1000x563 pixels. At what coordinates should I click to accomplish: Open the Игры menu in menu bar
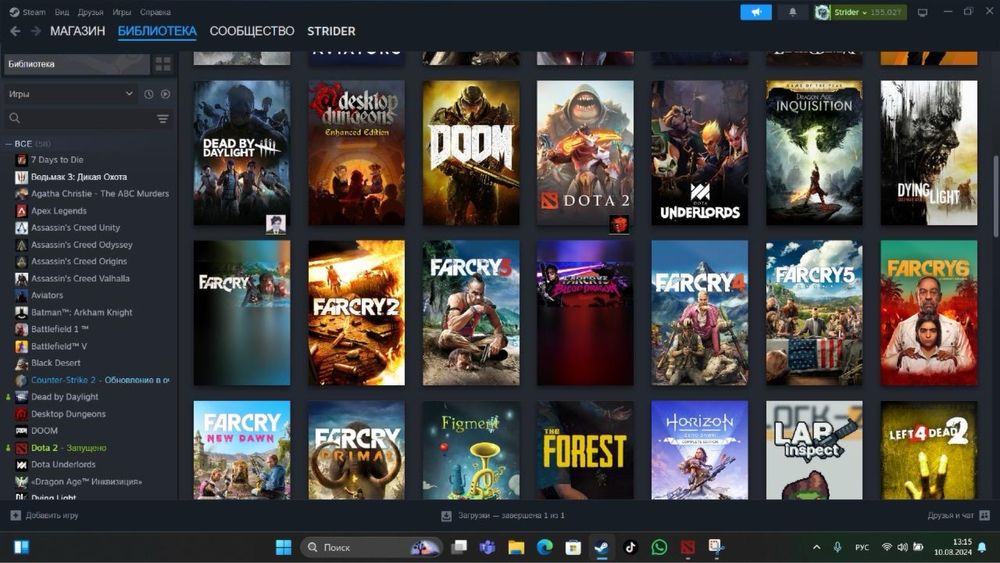122,12
